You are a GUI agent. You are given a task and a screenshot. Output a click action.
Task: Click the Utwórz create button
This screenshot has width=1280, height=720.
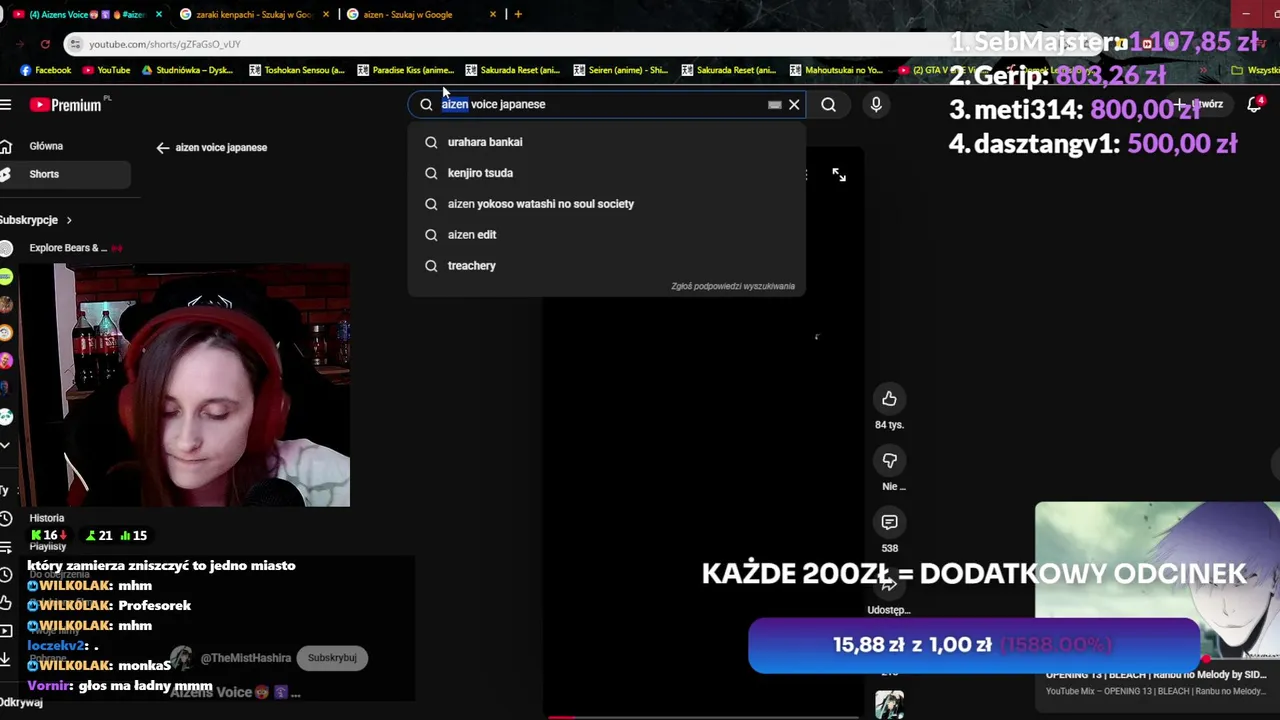(x=1199, y=104)
